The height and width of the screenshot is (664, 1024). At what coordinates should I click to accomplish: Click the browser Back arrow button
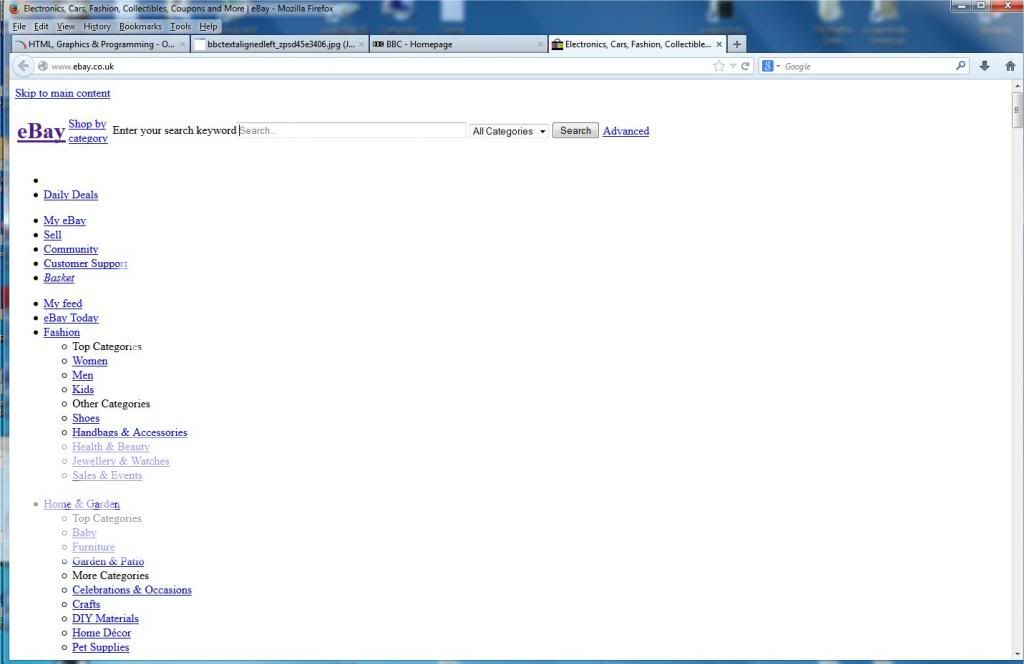coord(24,66)
